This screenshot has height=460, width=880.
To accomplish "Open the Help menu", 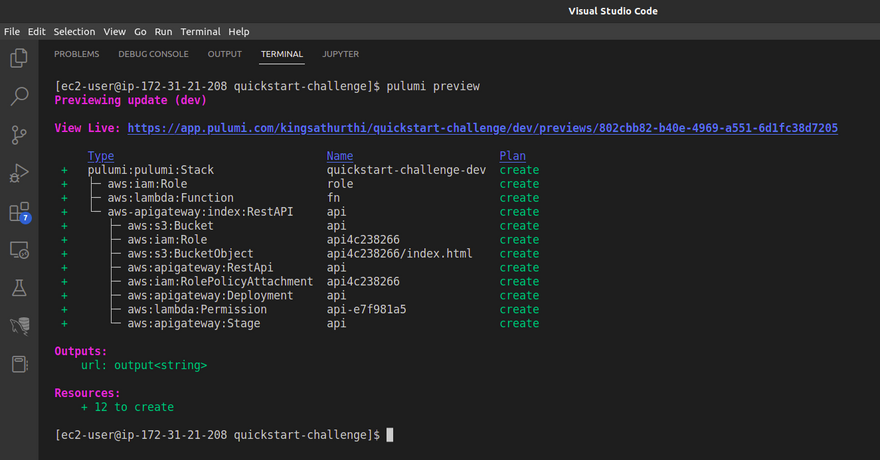I will [x=239, y=32].
